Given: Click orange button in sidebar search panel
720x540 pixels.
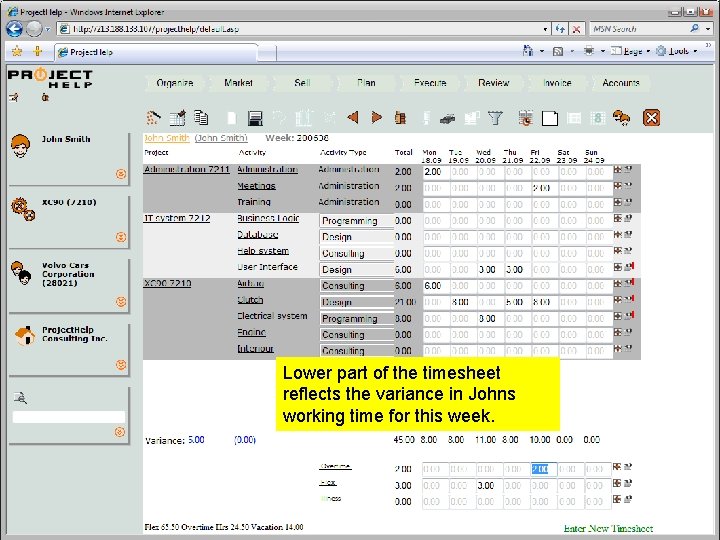Looking at the screenshot, I should pyautogui.click(x=120, y=432).
